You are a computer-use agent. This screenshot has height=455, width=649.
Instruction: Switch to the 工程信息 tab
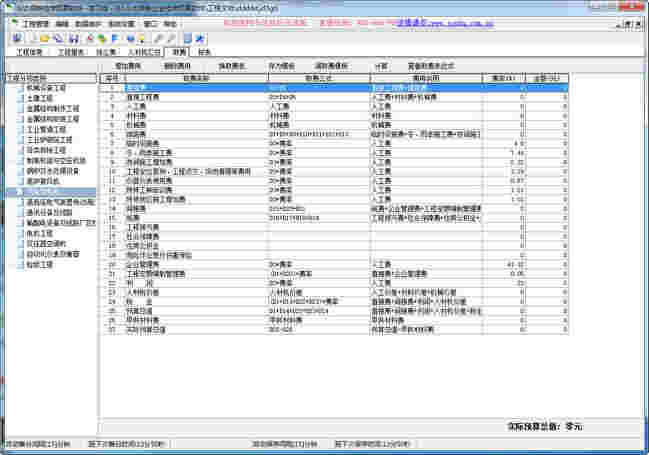(x=29, y=52)
